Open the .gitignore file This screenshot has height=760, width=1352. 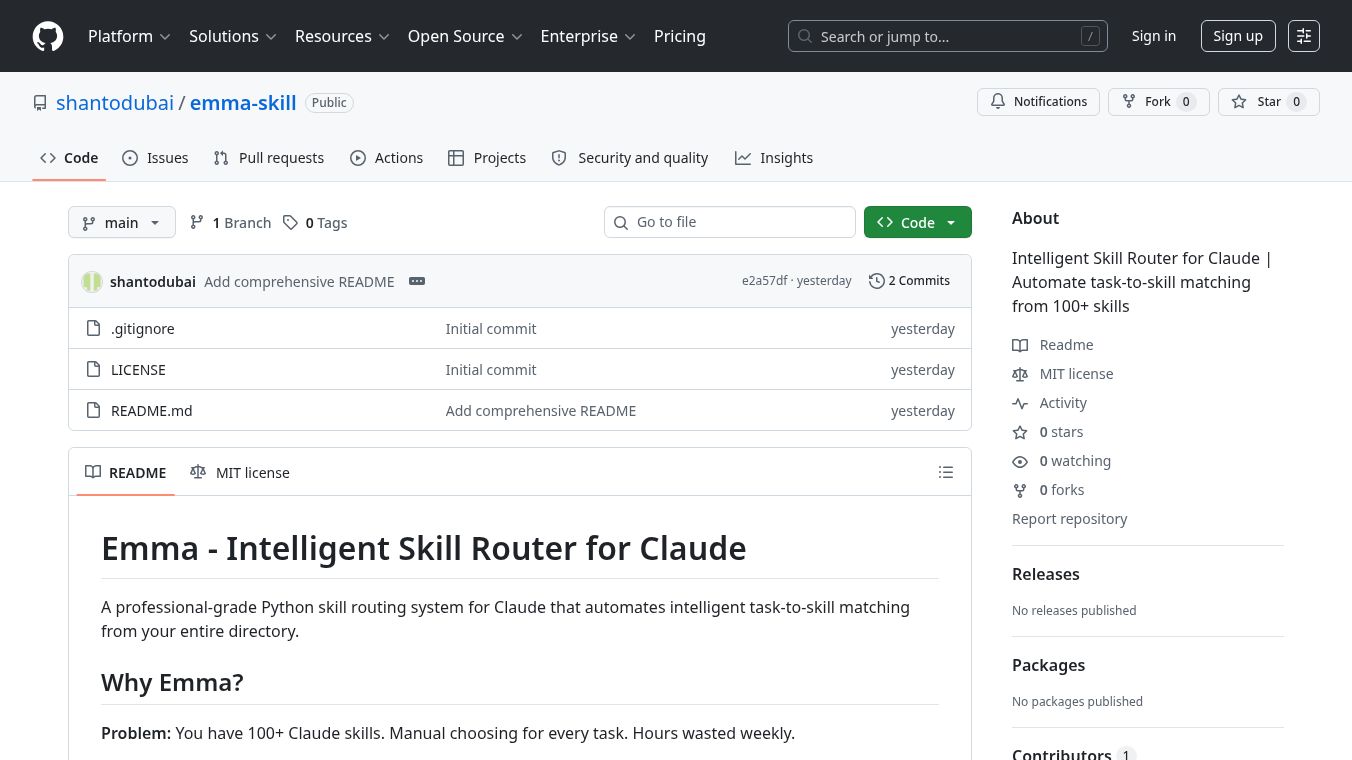pyautogui.click(x=143, y=329)
